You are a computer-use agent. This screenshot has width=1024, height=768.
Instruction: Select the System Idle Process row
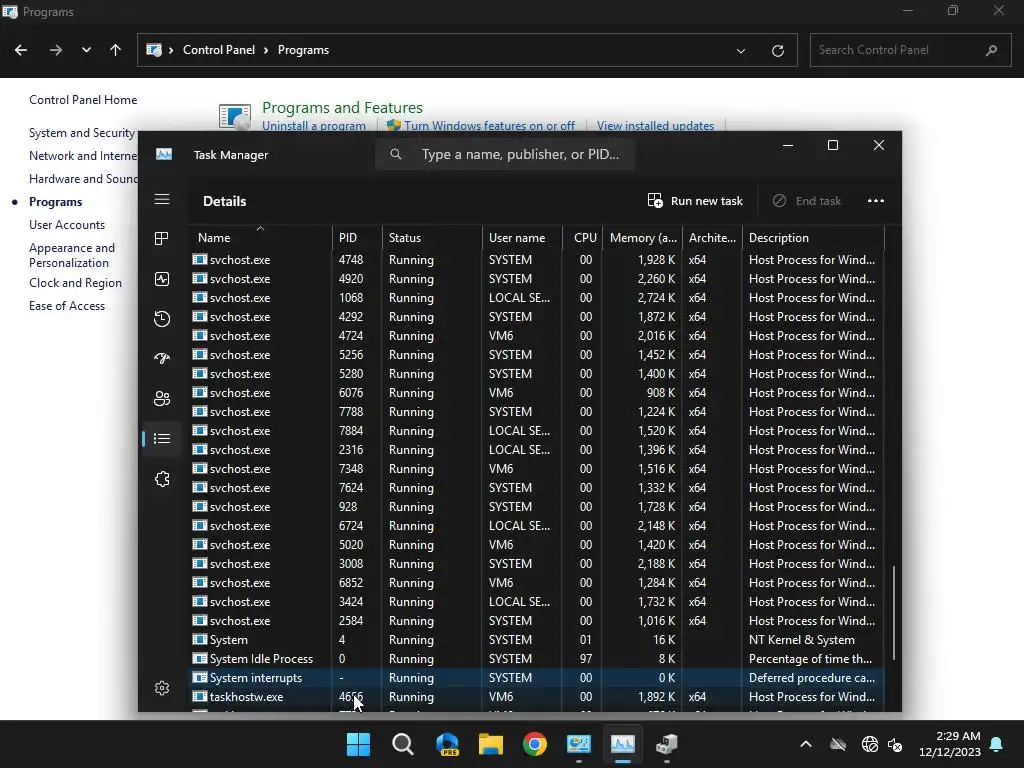click(x=537, y=659)
